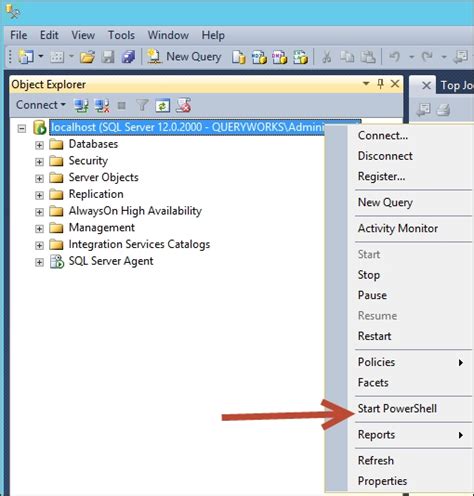Click the Save All icon
This screenshot has width=474, height=496.
[x=128, y=57]
